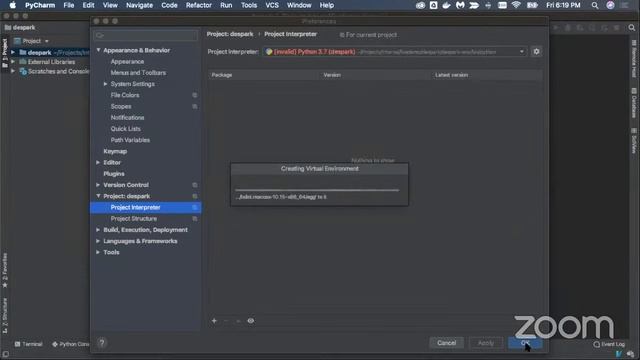Select Menus and Toolbars settings
This screenshot has width=640, height=360.
pyautogui.click(x=138, y=73)
